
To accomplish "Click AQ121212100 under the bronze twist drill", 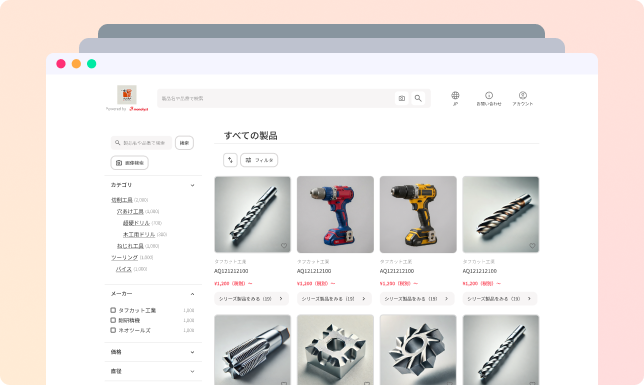I will (x=480, y=271).
